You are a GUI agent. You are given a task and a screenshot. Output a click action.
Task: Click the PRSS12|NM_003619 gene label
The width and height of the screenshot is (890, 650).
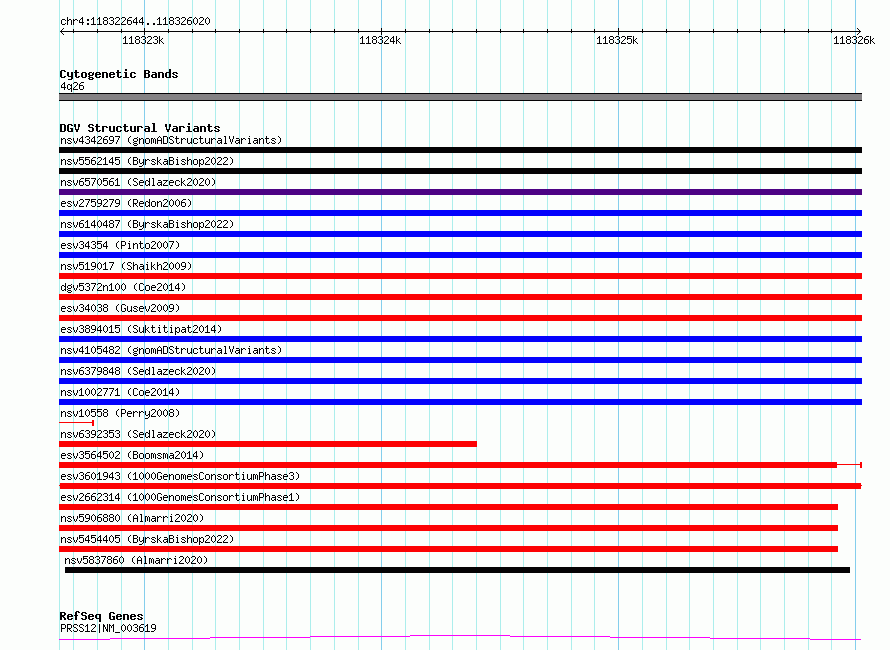[x=108, y=628]
